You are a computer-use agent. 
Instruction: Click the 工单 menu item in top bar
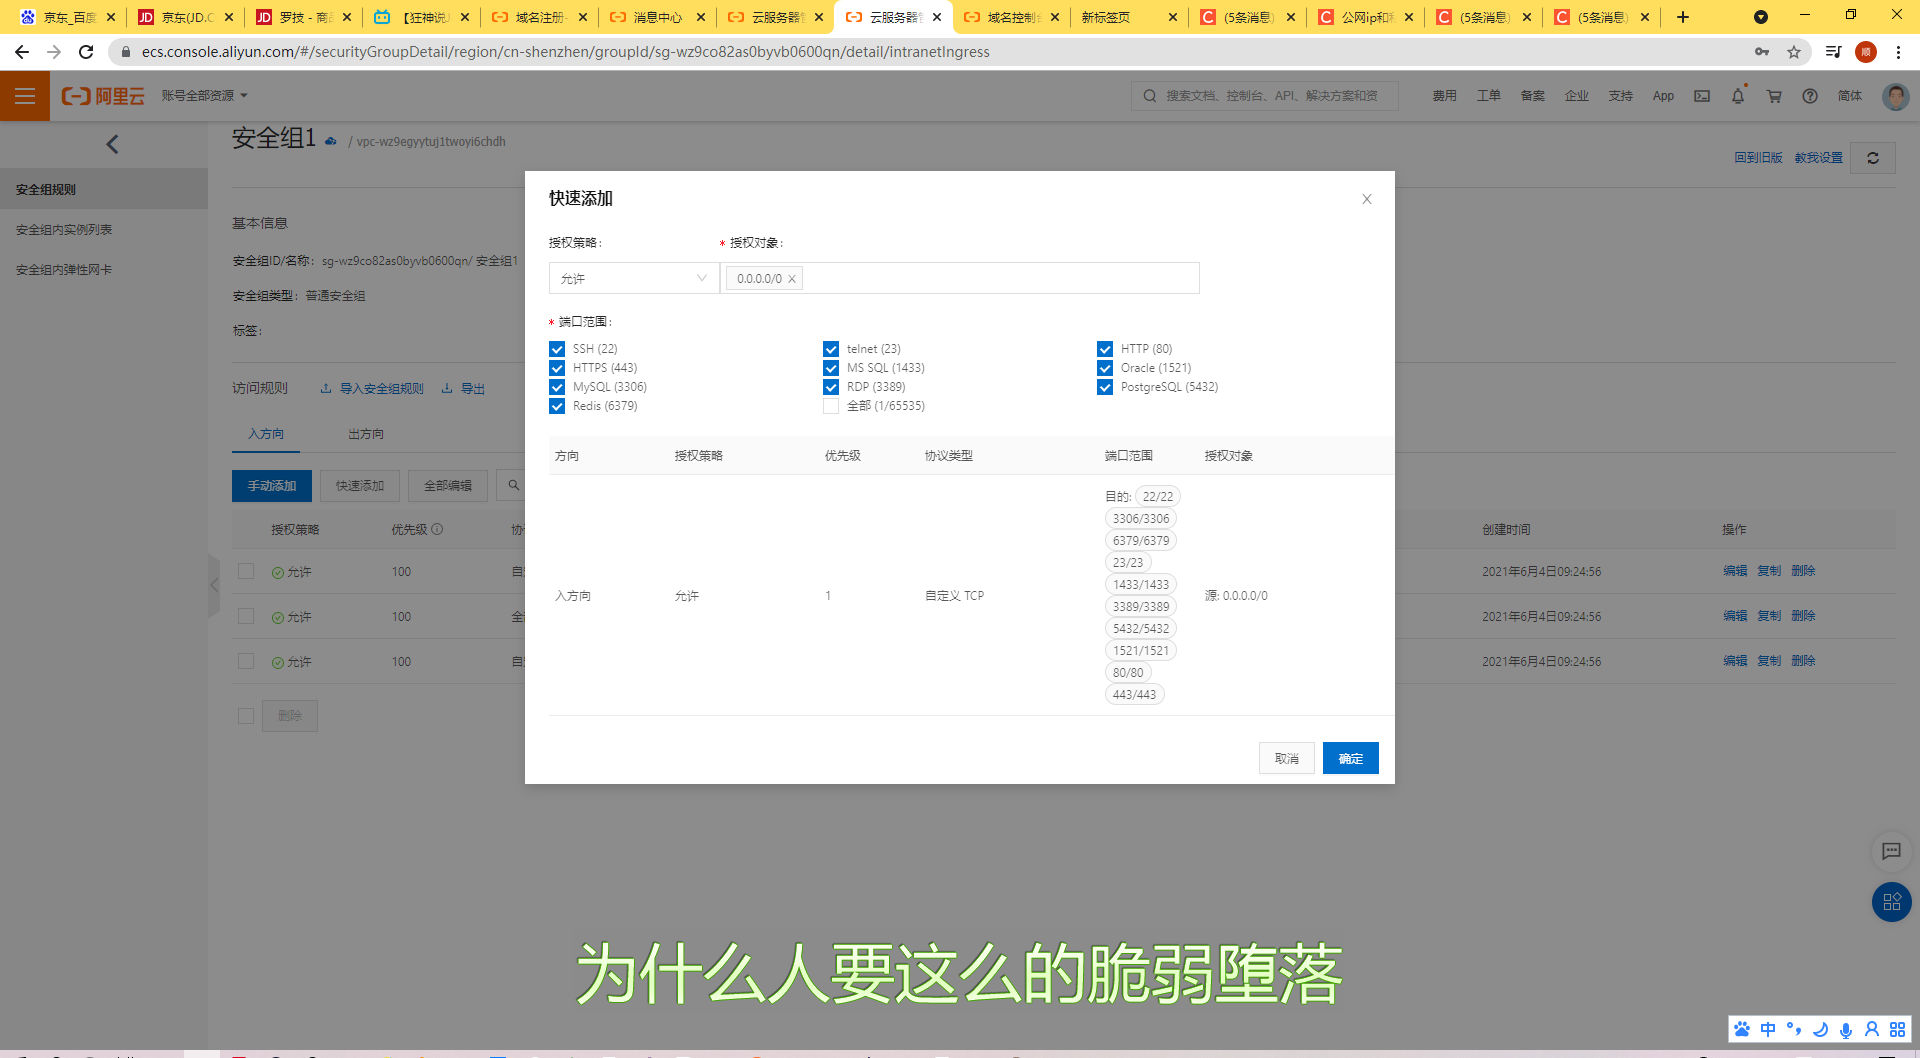point(1488,95)
